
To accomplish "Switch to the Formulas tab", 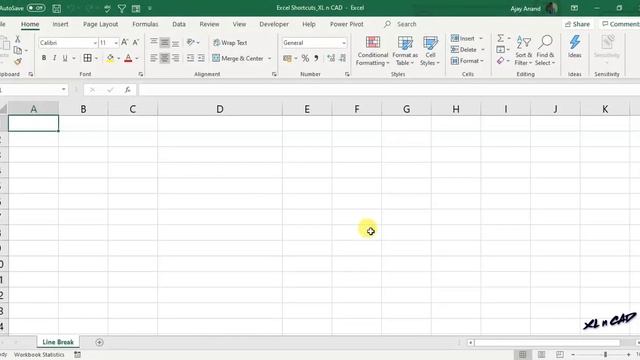I will (145, 24).
